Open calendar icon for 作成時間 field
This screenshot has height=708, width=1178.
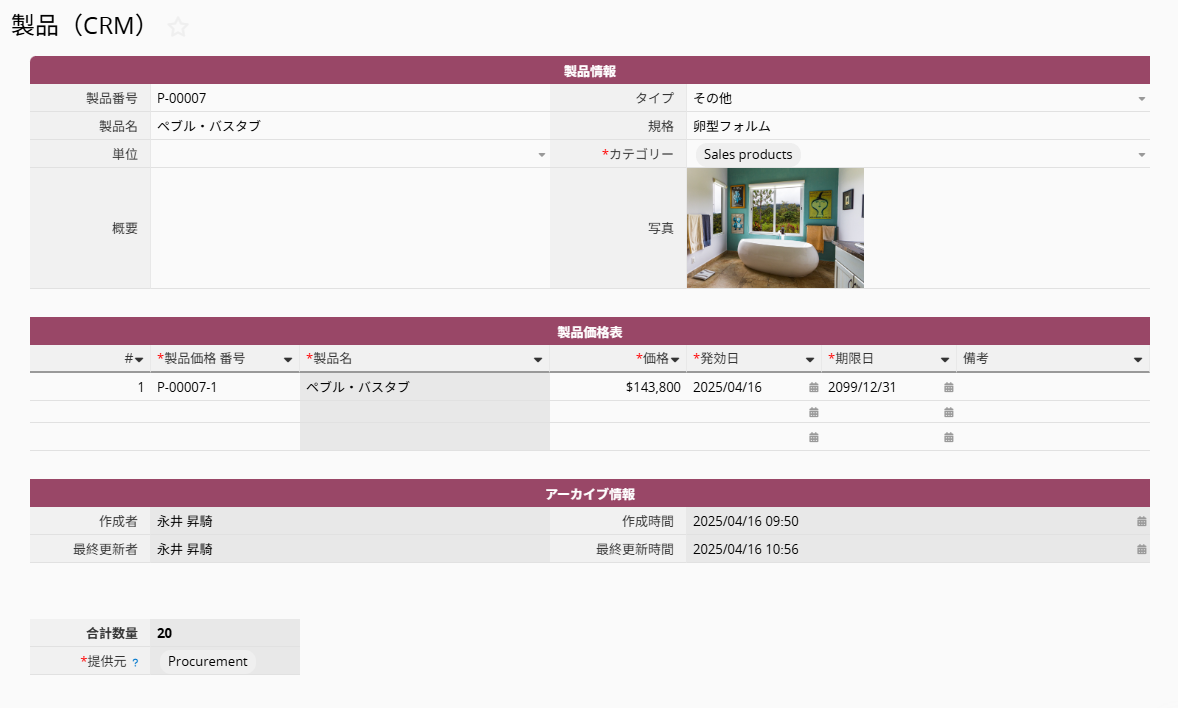[1141, 521]
